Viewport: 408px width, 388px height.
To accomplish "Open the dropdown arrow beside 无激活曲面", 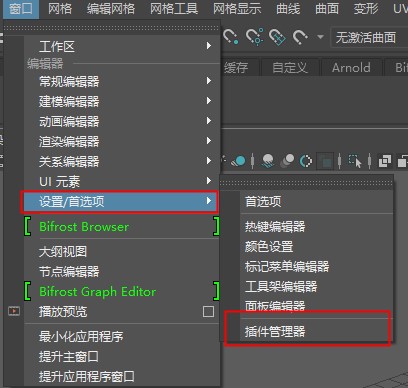I will pyautogui.click(x=320, y=37).
